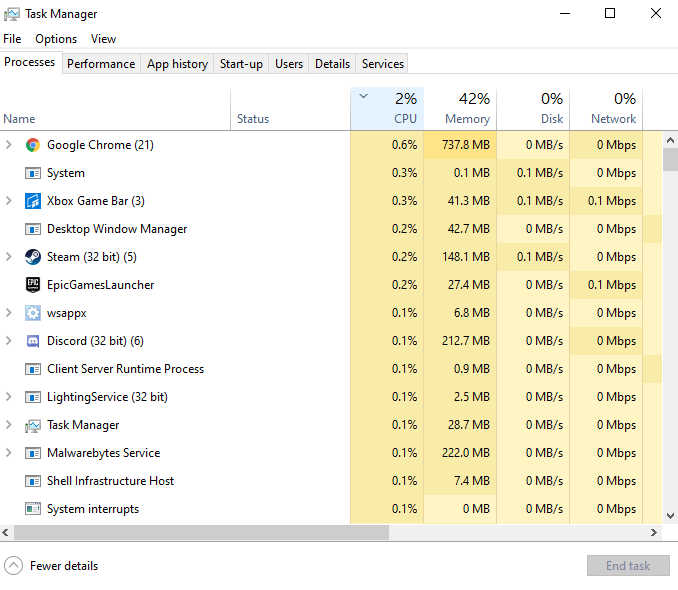Click the horizontal scrollbar right arrow
Image resolution: width=678 pixels, height=590 pixels.
pyautogui.click(x=654, y=532)
